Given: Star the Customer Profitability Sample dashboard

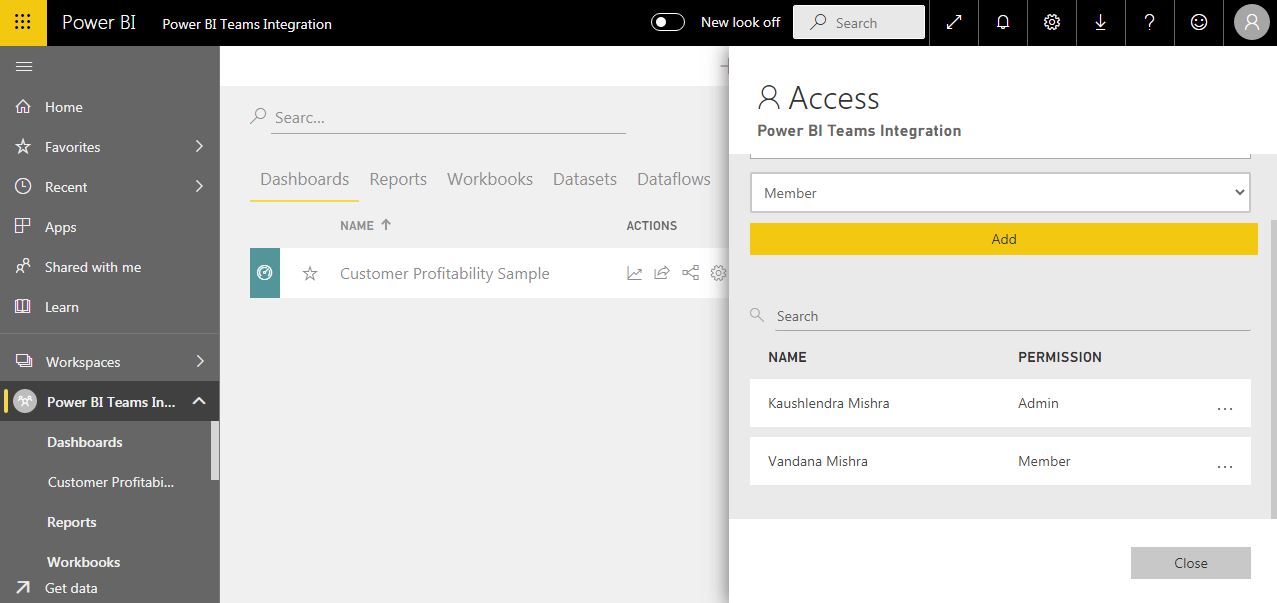Looking at the screenshot, I should click(310, 273).
